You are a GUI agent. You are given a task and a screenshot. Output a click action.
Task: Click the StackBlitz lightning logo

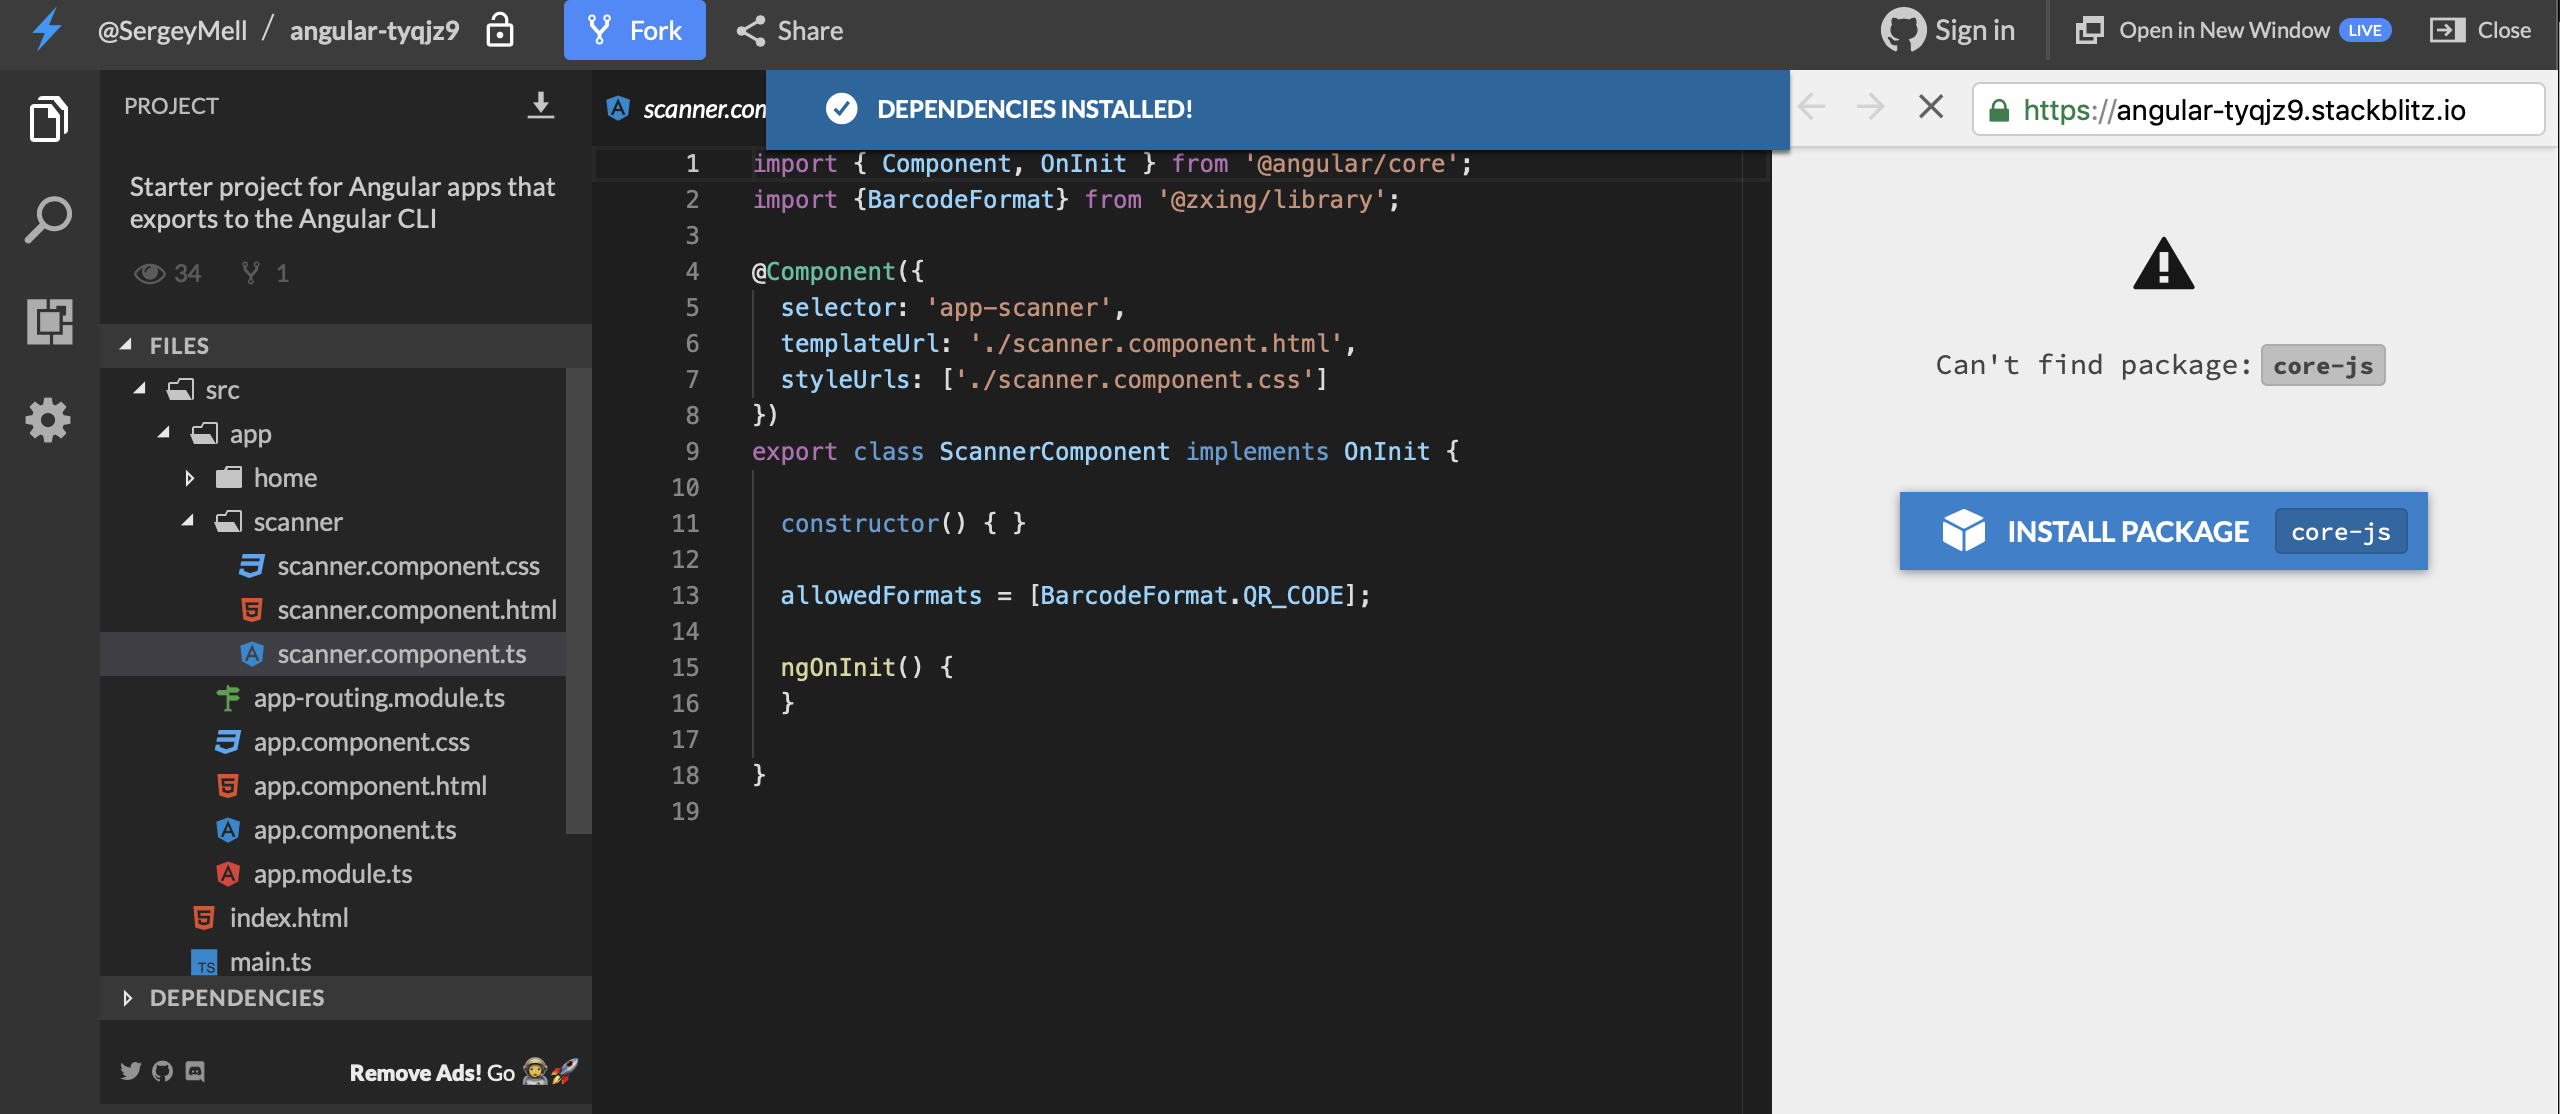click(x=47, y=30)
